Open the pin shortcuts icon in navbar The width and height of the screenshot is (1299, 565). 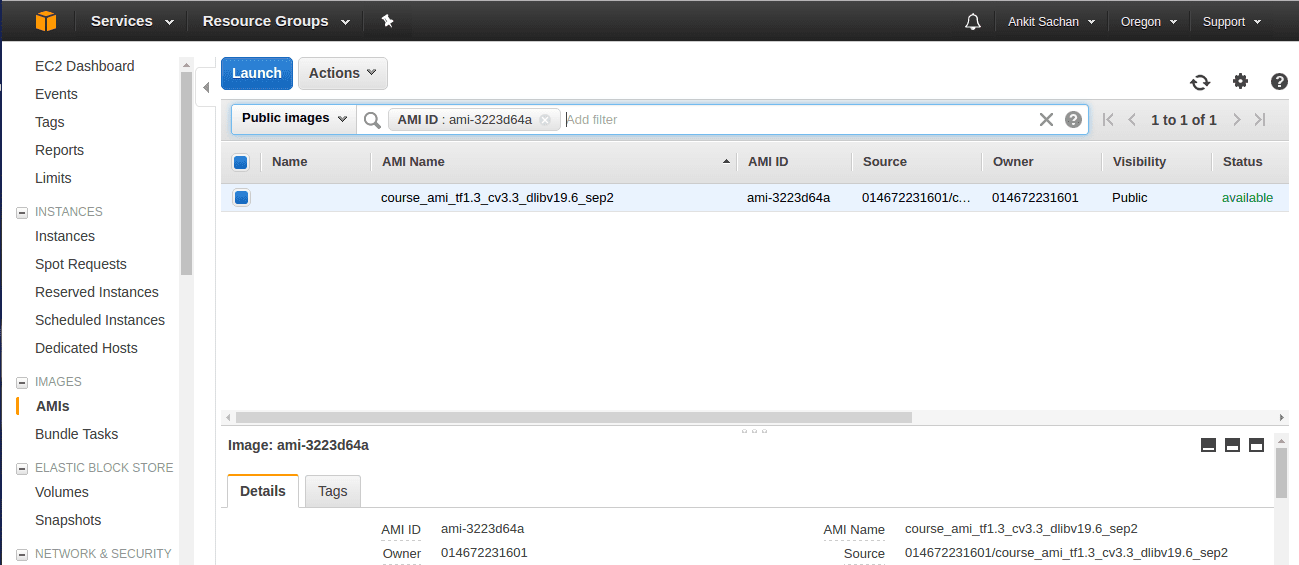click(387, 21)
